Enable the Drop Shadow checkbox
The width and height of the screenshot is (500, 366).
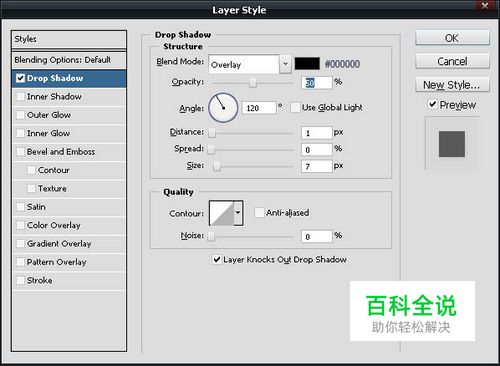click(x=21, y=78)
